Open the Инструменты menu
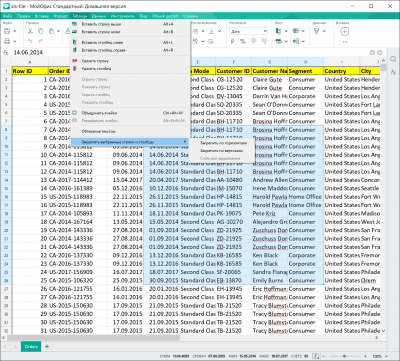The image size is (400, 361). (123, 16)
